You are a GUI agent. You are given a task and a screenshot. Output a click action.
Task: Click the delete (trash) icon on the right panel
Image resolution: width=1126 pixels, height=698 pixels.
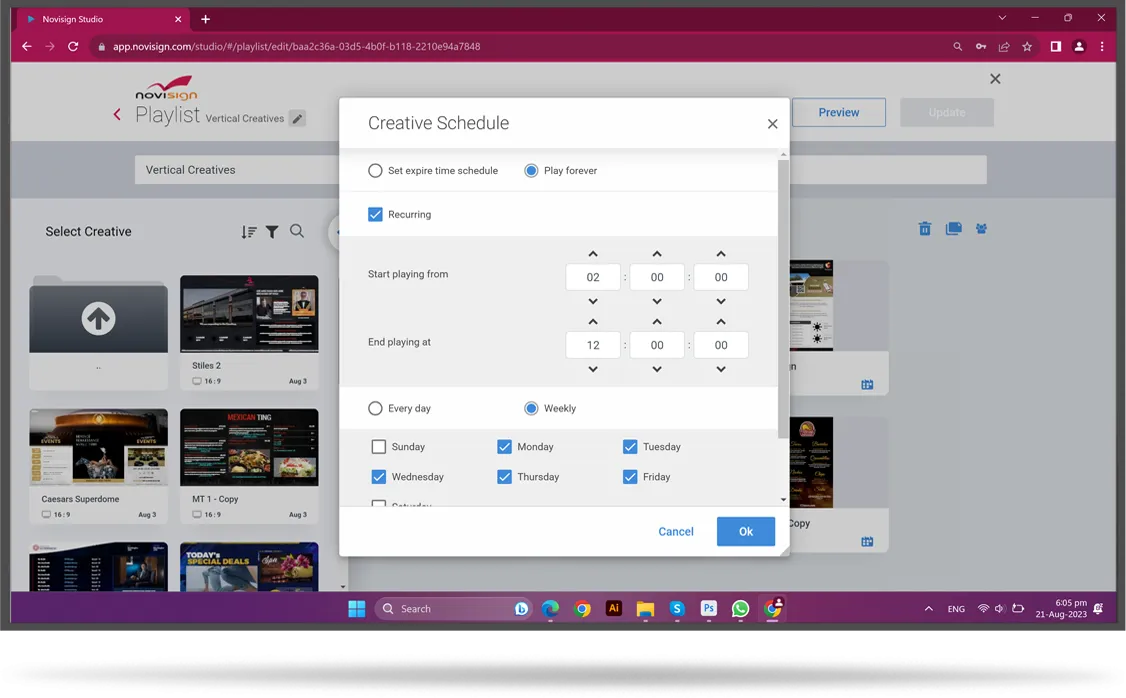point(924,228)
